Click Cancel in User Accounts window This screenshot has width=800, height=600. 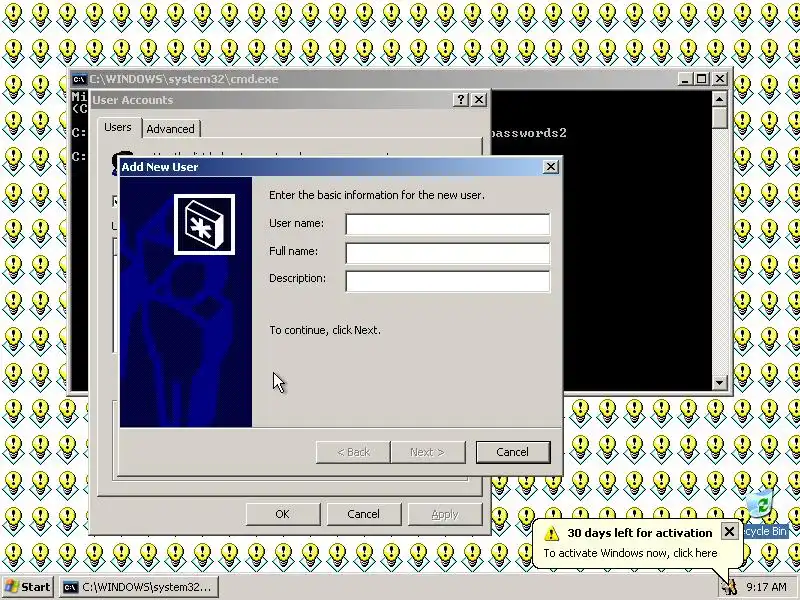[363, 514]
